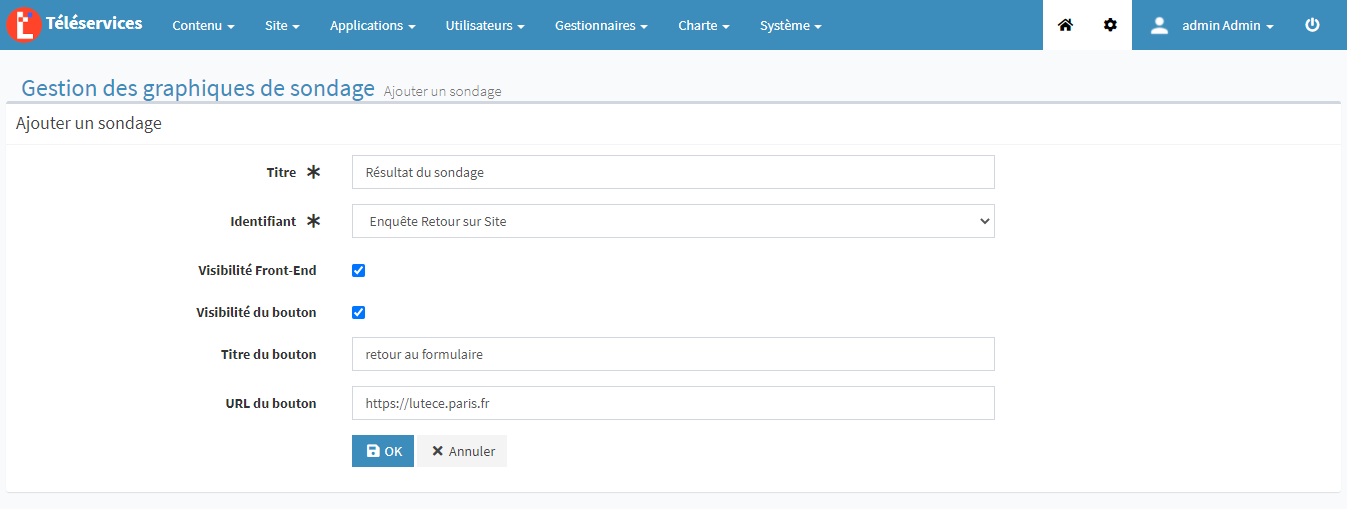Click the Téléservices logo icon
The width and height of the screenshot is (1347, 509).
[22, 25]
